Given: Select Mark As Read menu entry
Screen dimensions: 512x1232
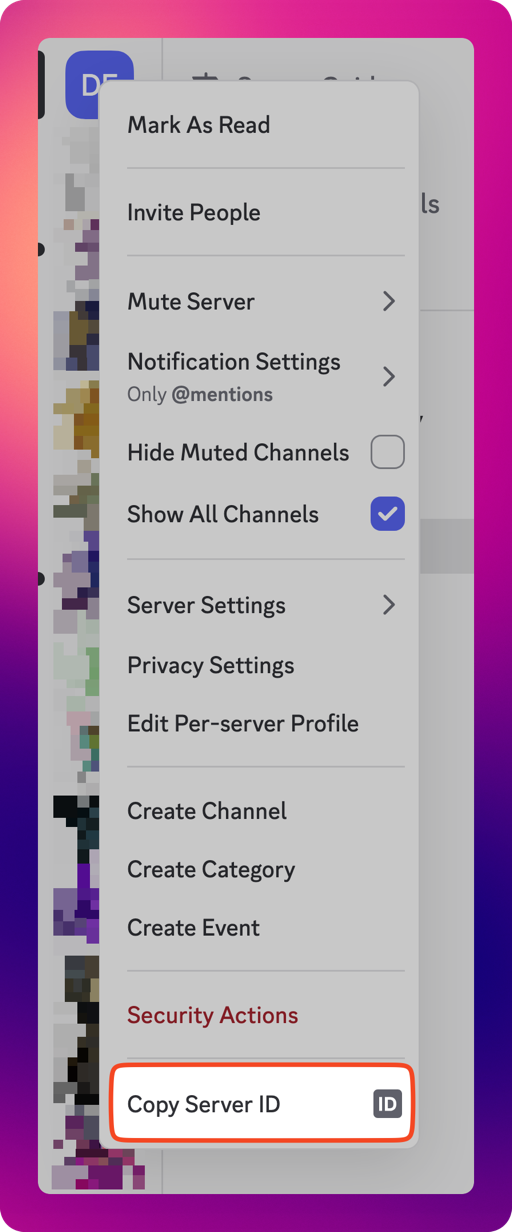Looking at the screenshot, I should coord(265,125).
